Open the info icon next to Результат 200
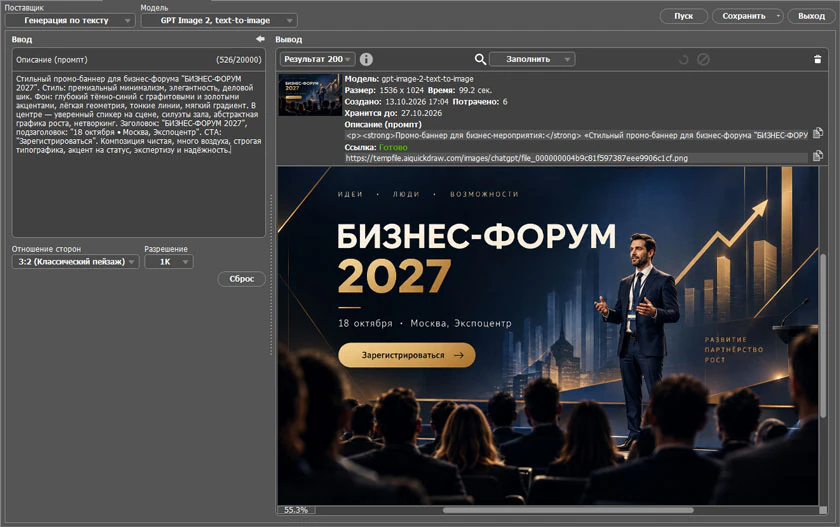The width and height of the screenshot is (840, 527). (x=366, y=59)
